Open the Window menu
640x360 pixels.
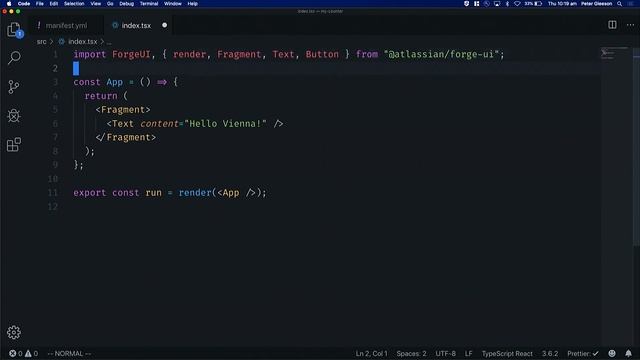click(173, 4)
